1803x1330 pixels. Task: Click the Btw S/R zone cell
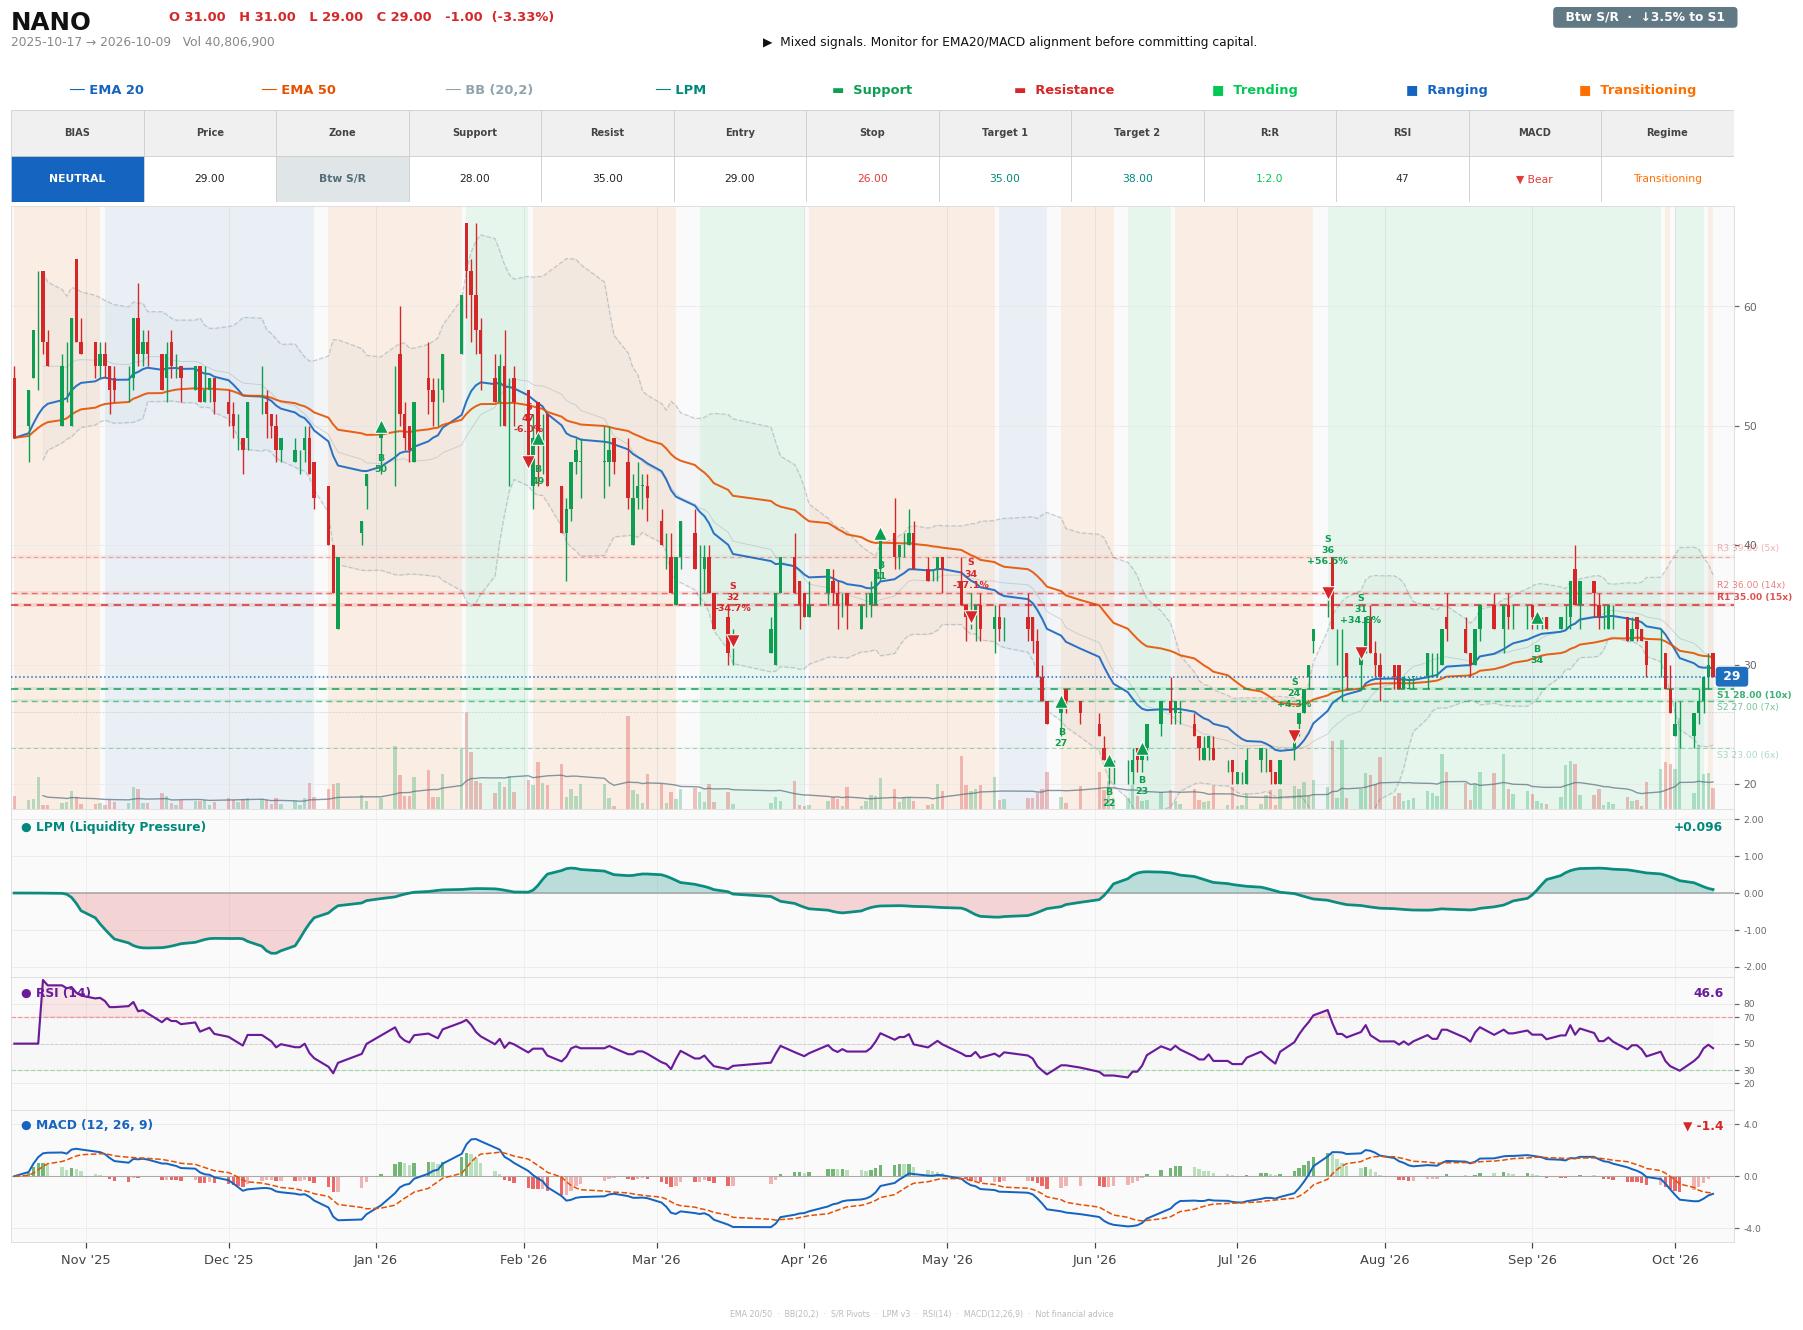point(342,179)
